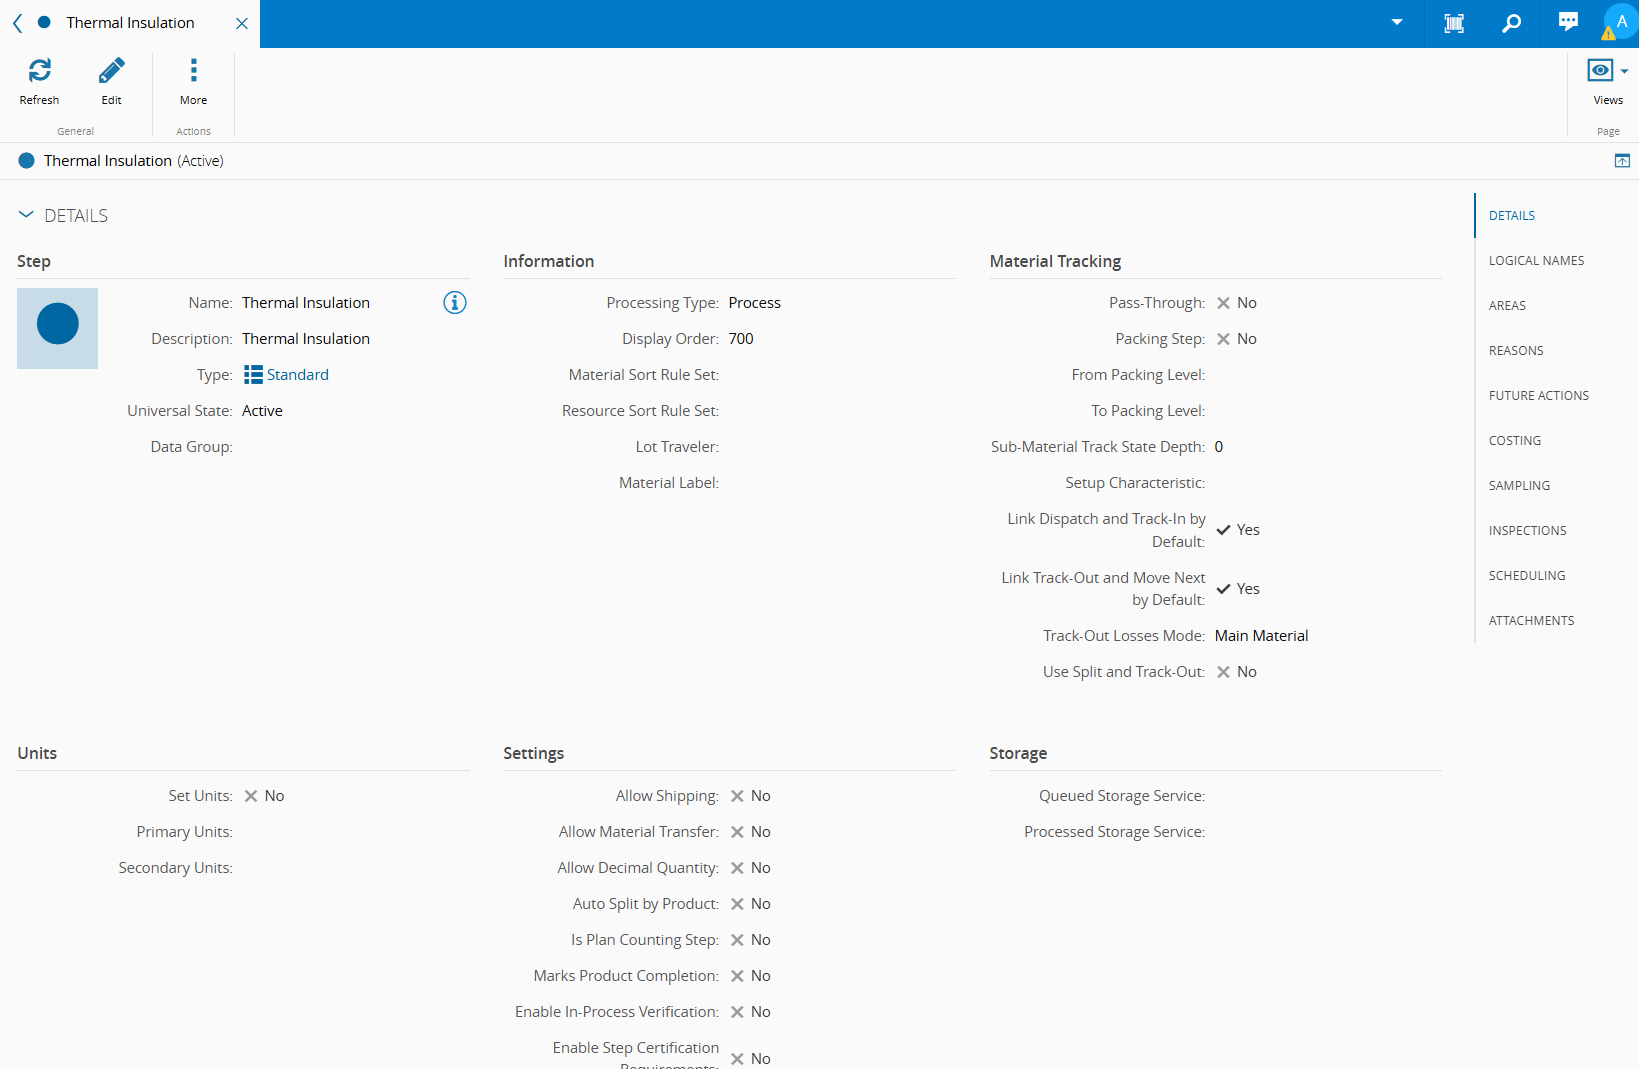
Task: Click the Track-Out Losses Mode value Main Material
Action: tap(1261, 636)
